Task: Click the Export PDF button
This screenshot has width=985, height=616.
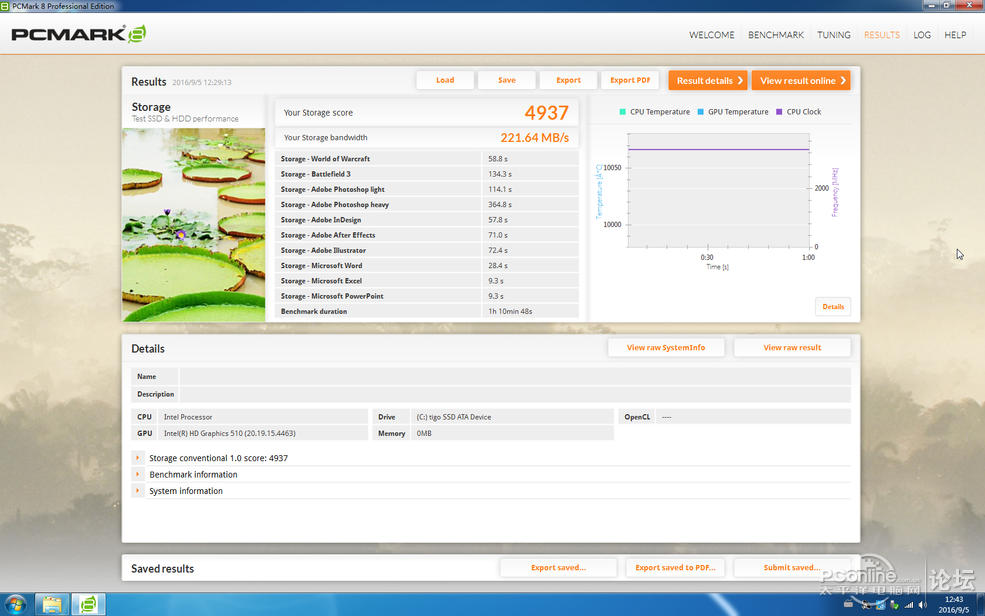Action: click(630, 80)
